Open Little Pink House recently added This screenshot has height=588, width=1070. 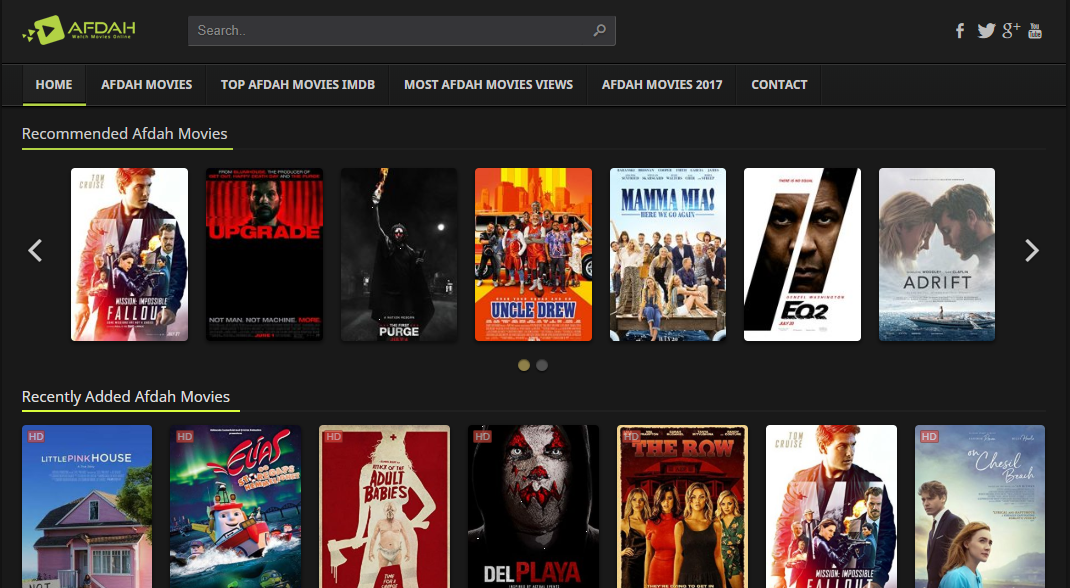pyautogui.click(x=87, y=505)
